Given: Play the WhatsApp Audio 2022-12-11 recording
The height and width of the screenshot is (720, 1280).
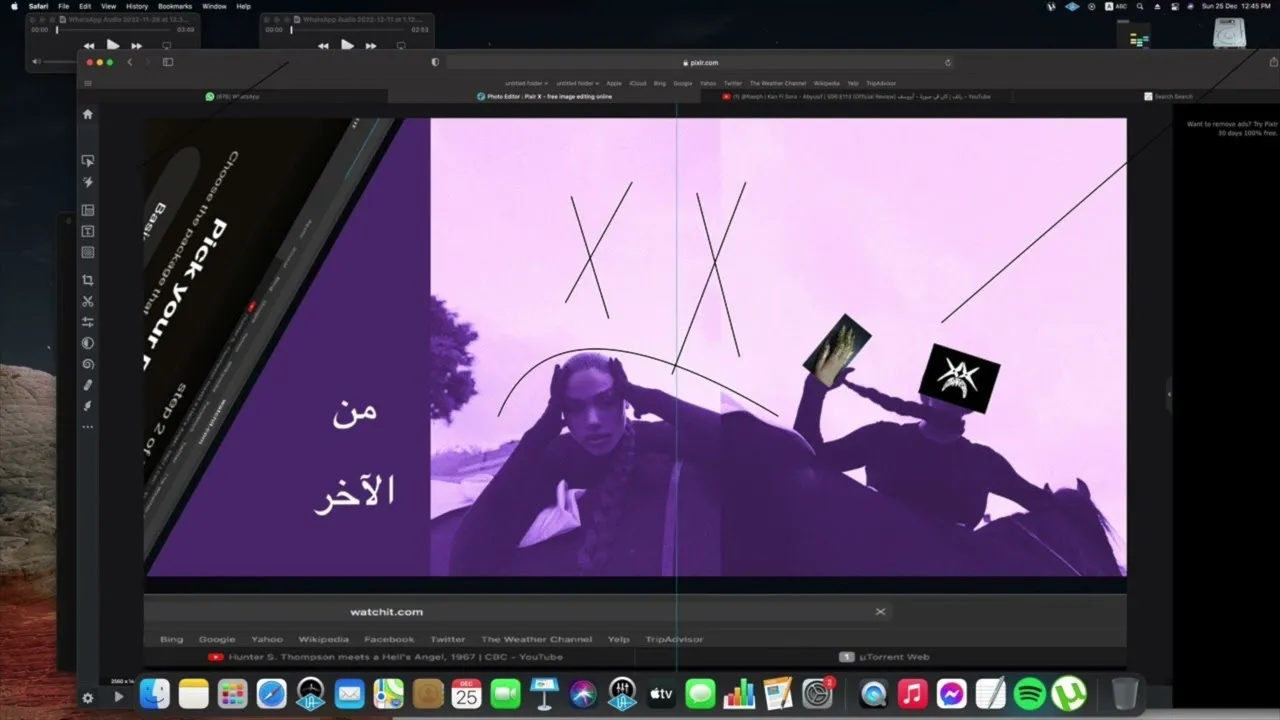Looking at the screenshot, I should coord(347,45).
